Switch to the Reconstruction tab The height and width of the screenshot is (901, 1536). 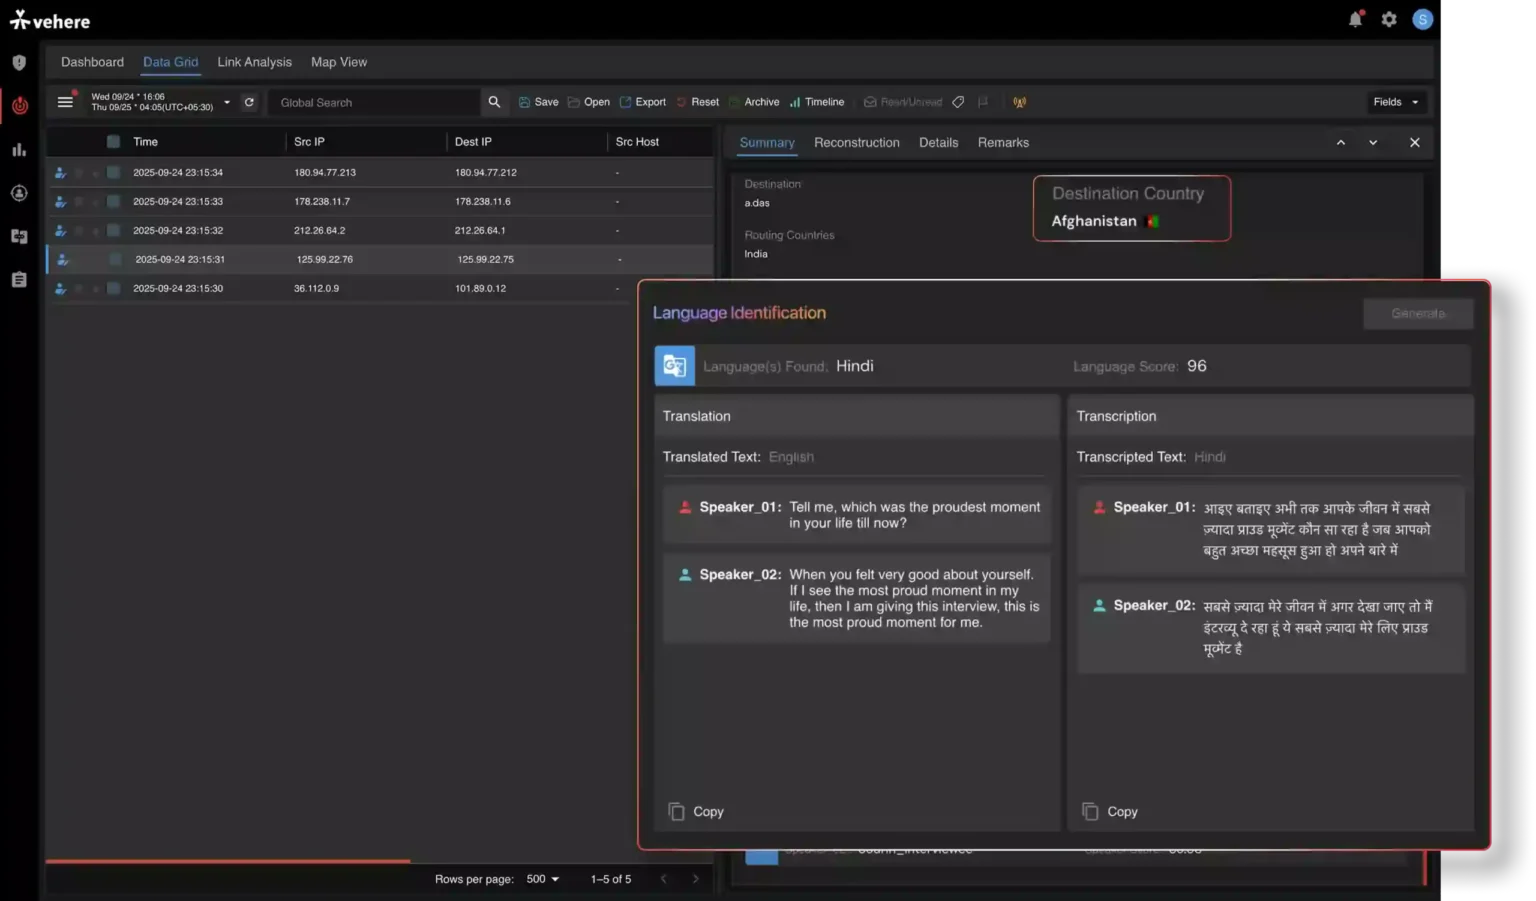pos(856,143)
